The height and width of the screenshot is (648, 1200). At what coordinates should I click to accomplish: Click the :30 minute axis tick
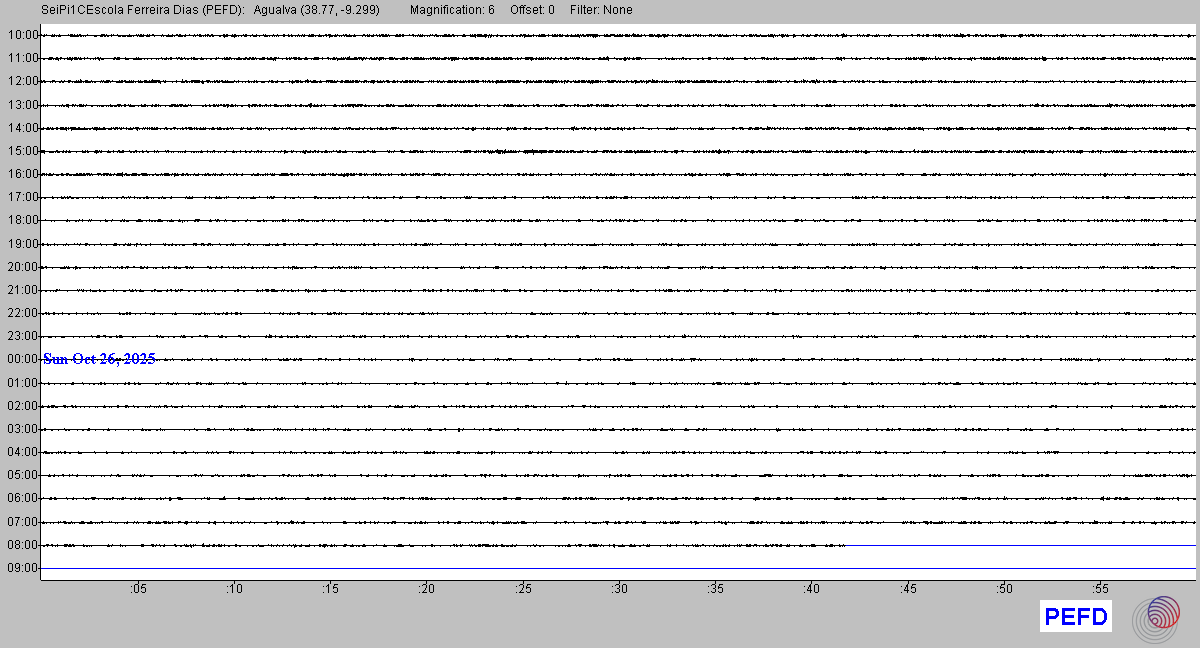tap(620, 589)
